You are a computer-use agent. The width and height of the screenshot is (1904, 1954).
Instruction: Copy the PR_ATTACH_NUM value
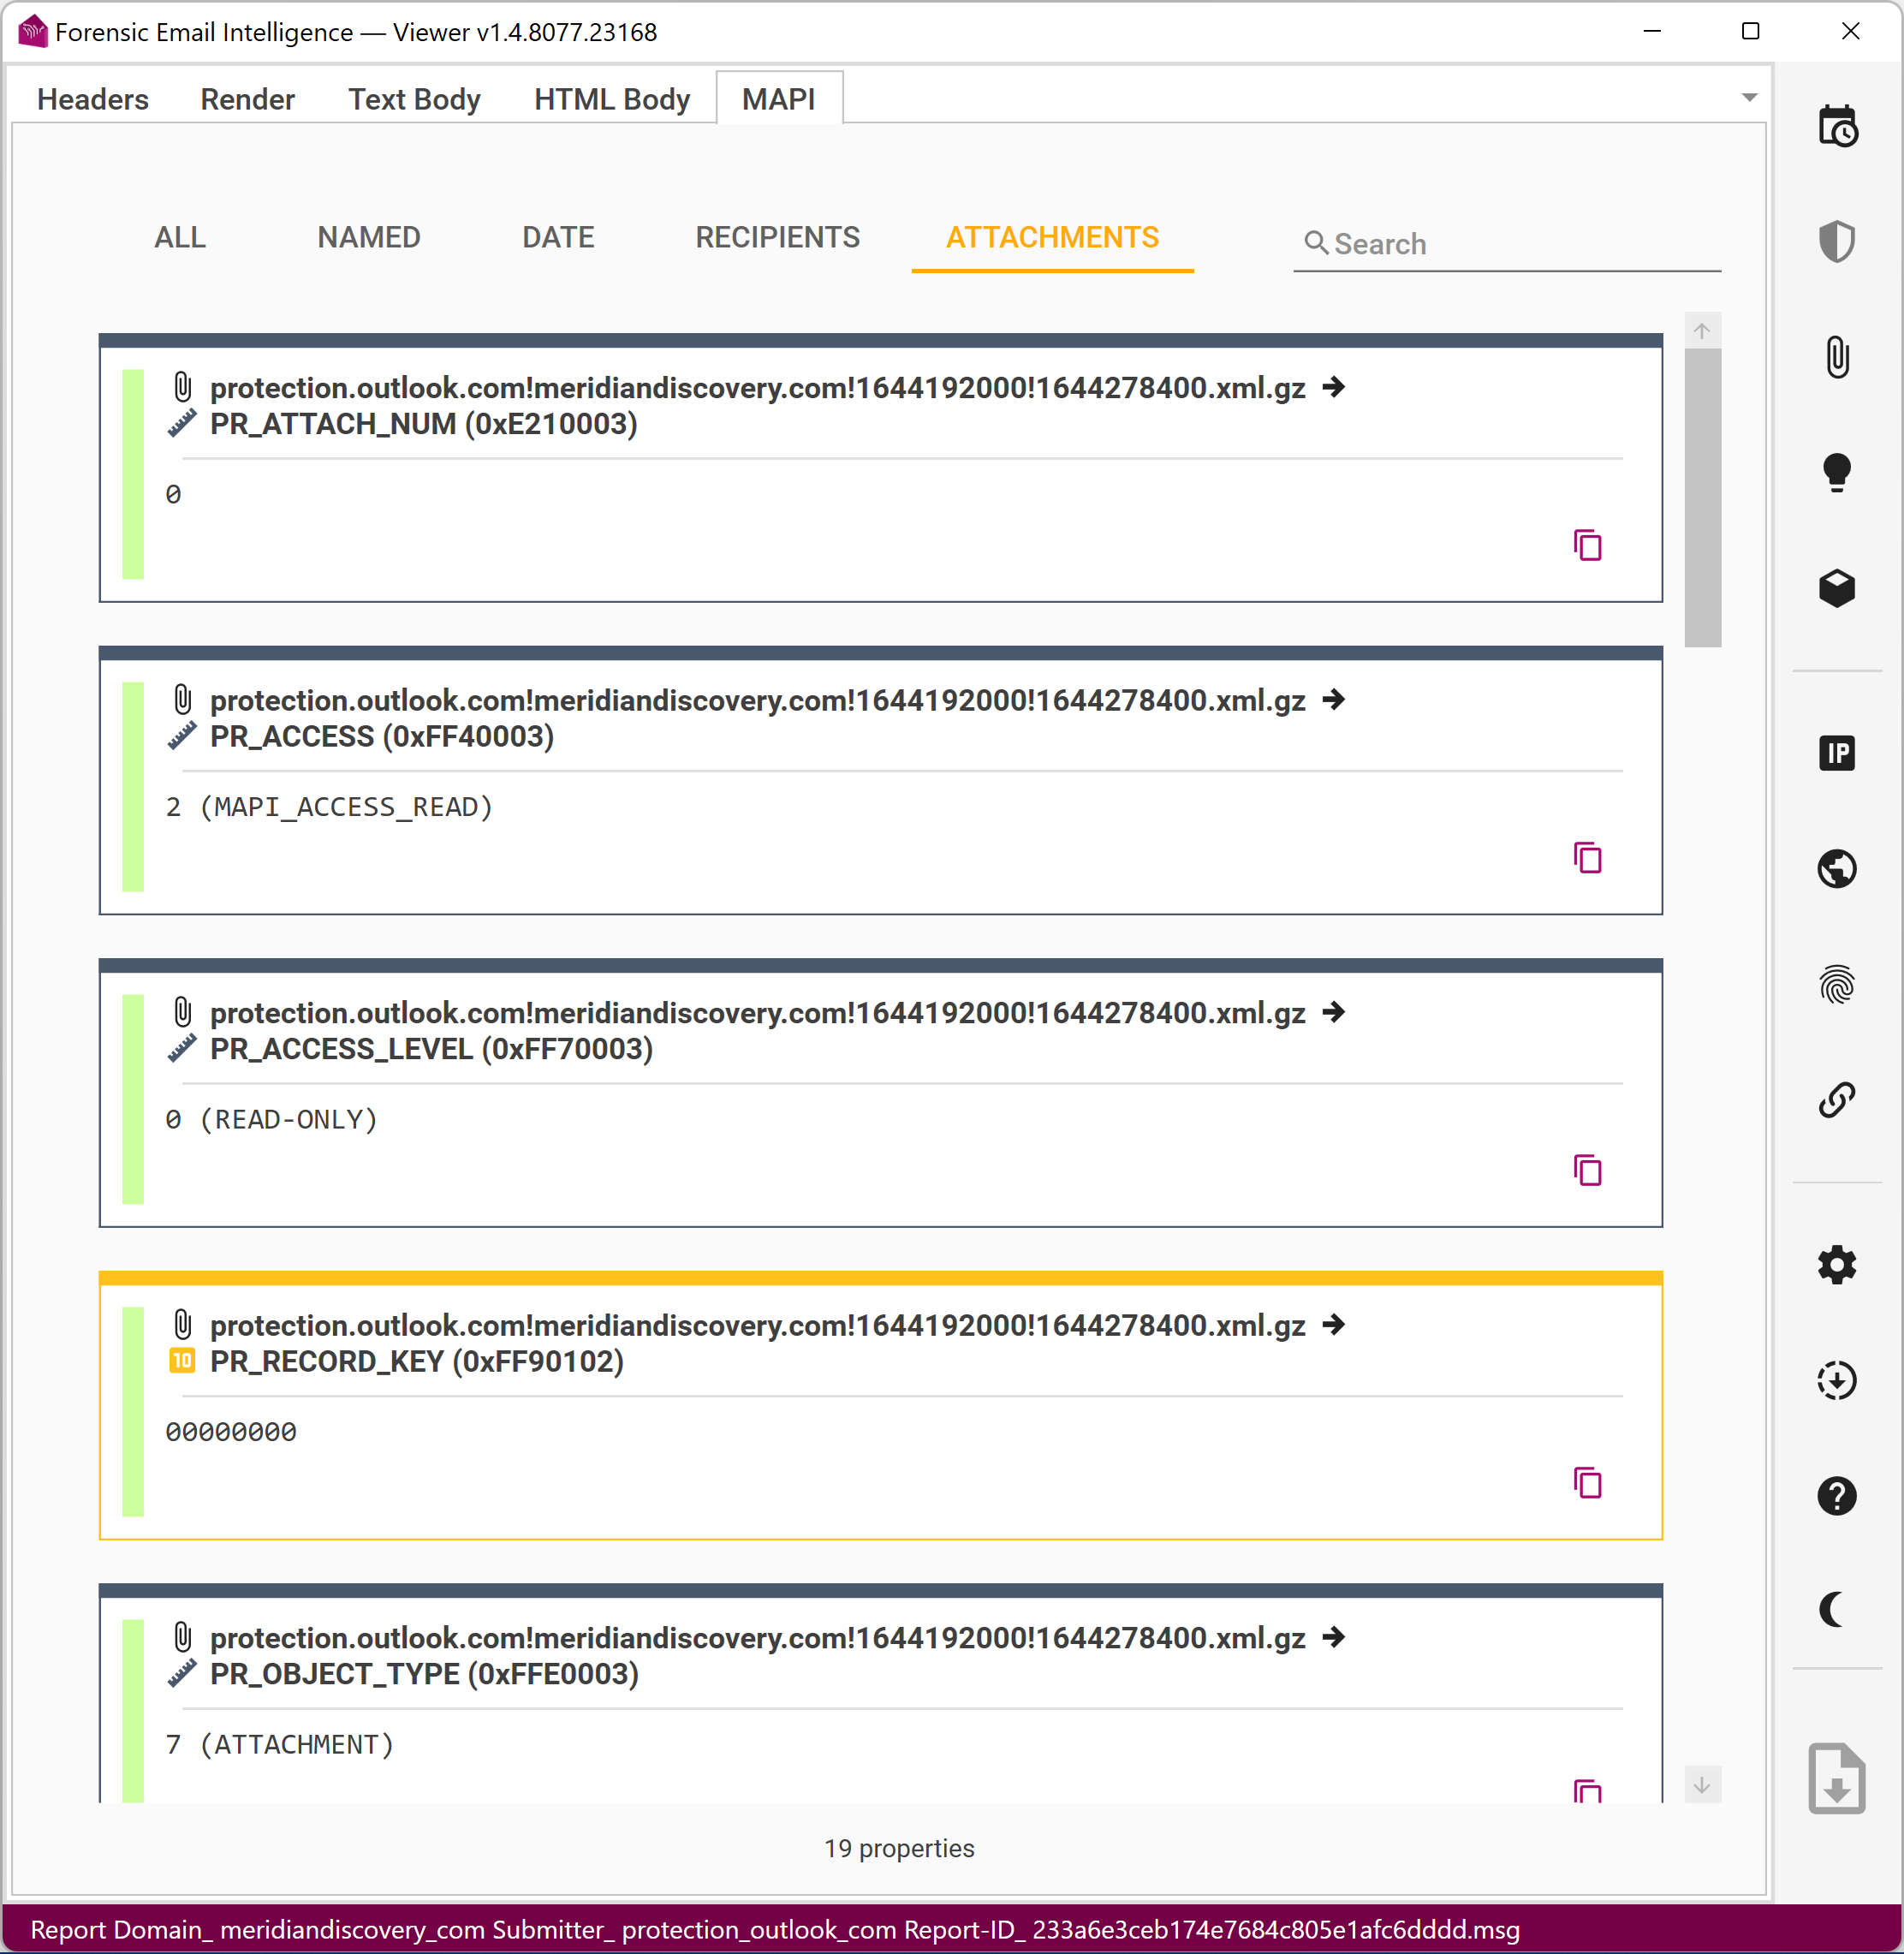coord(1587,546)
